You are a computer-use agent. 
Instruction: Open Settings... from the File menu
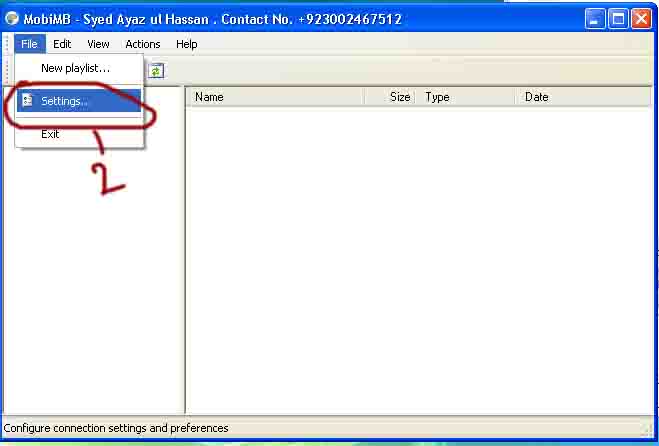click(79, 101)
